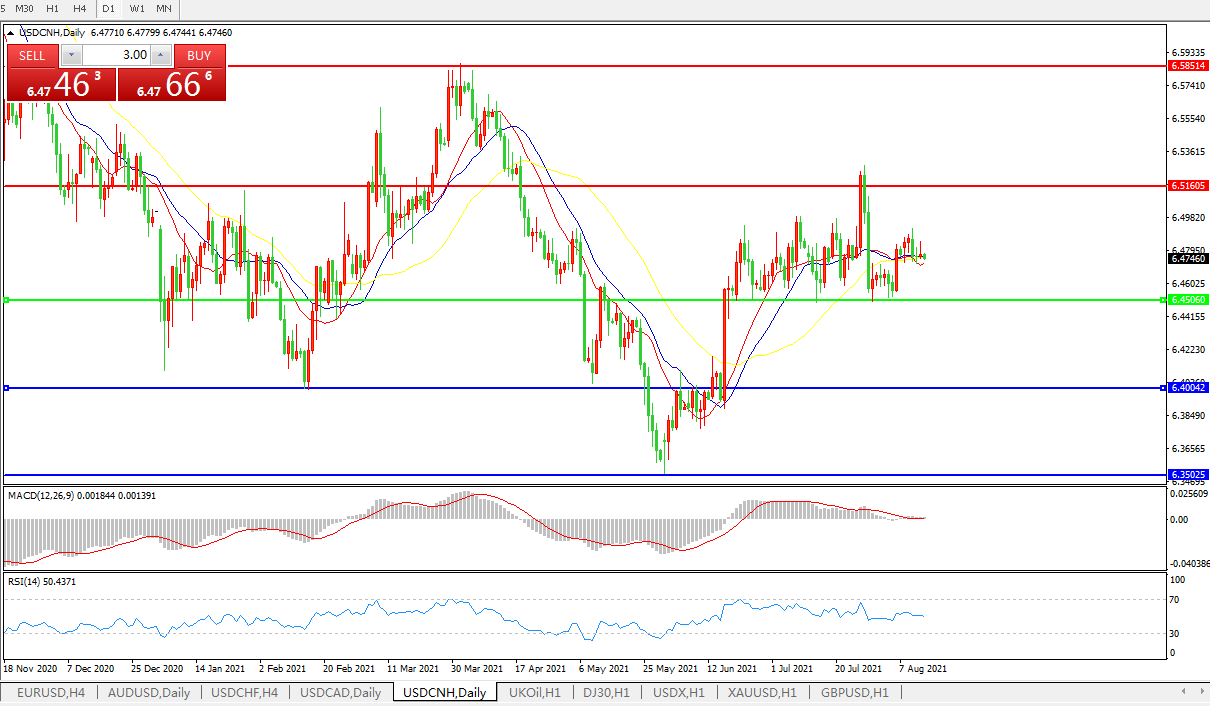Select the MN monthly timeframe
The width and height of the screenshot is (1210, 706).
pyautogui.click(x=163, y=9)
